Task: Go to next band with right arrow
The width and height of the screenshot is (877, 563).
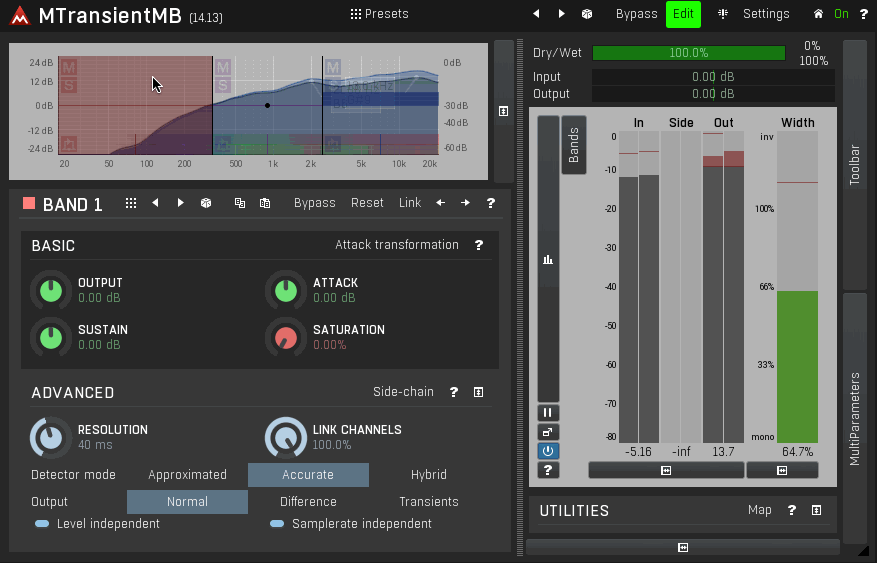Action: [465, 203]
